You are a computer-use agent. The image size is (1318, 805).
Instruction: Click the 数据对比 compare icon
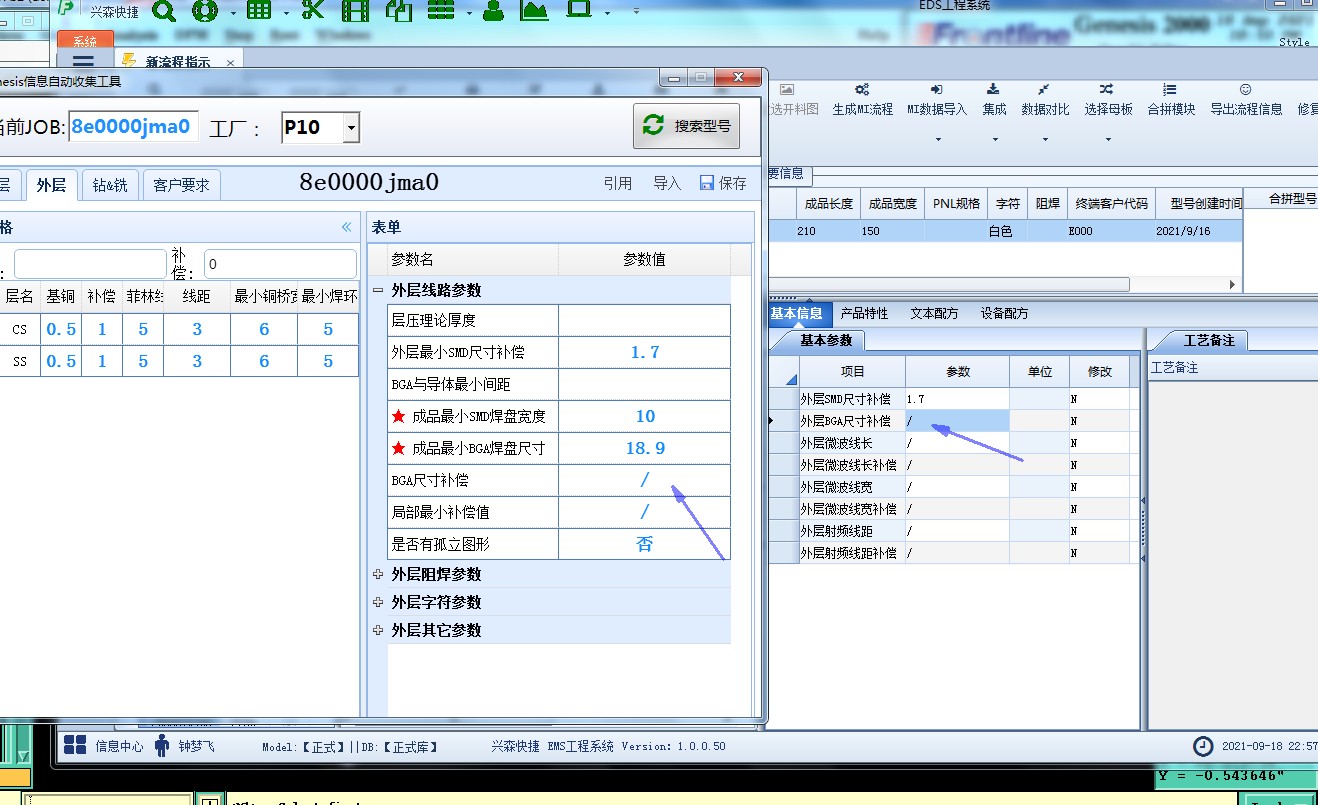point(1044,89)
